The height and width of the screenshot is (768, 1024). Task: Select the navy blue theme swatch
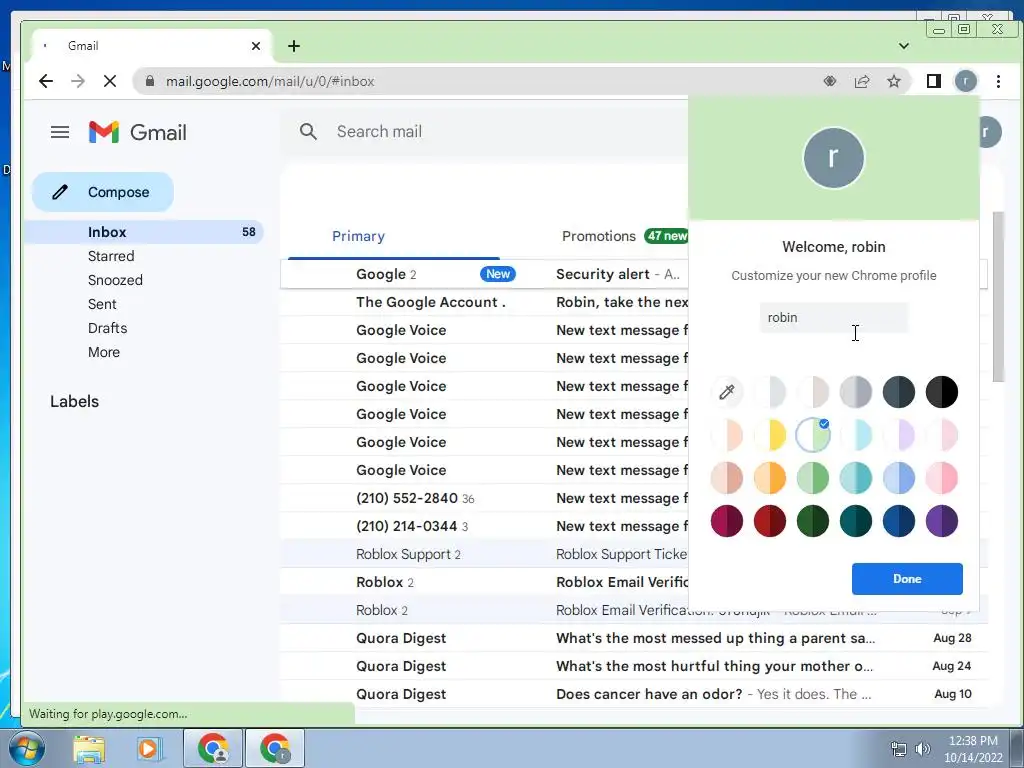coord(899,521)
